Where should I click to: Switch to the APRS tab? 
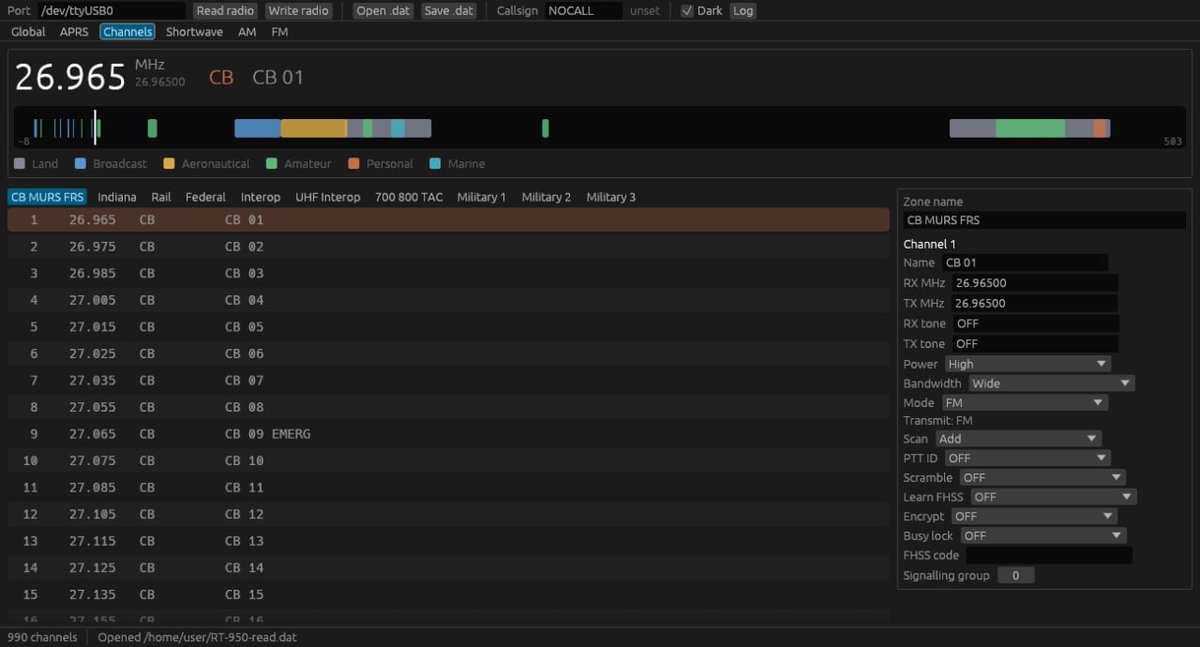click(74, 32)
